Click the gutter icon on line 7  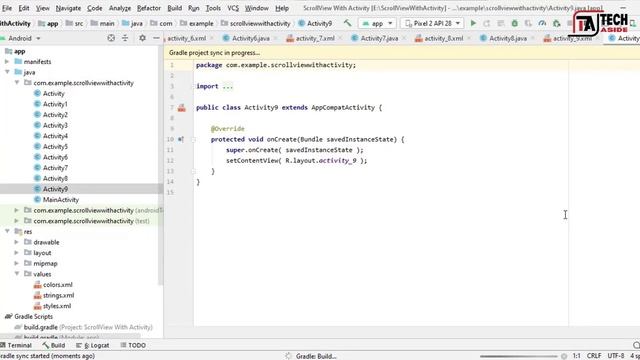182,108
